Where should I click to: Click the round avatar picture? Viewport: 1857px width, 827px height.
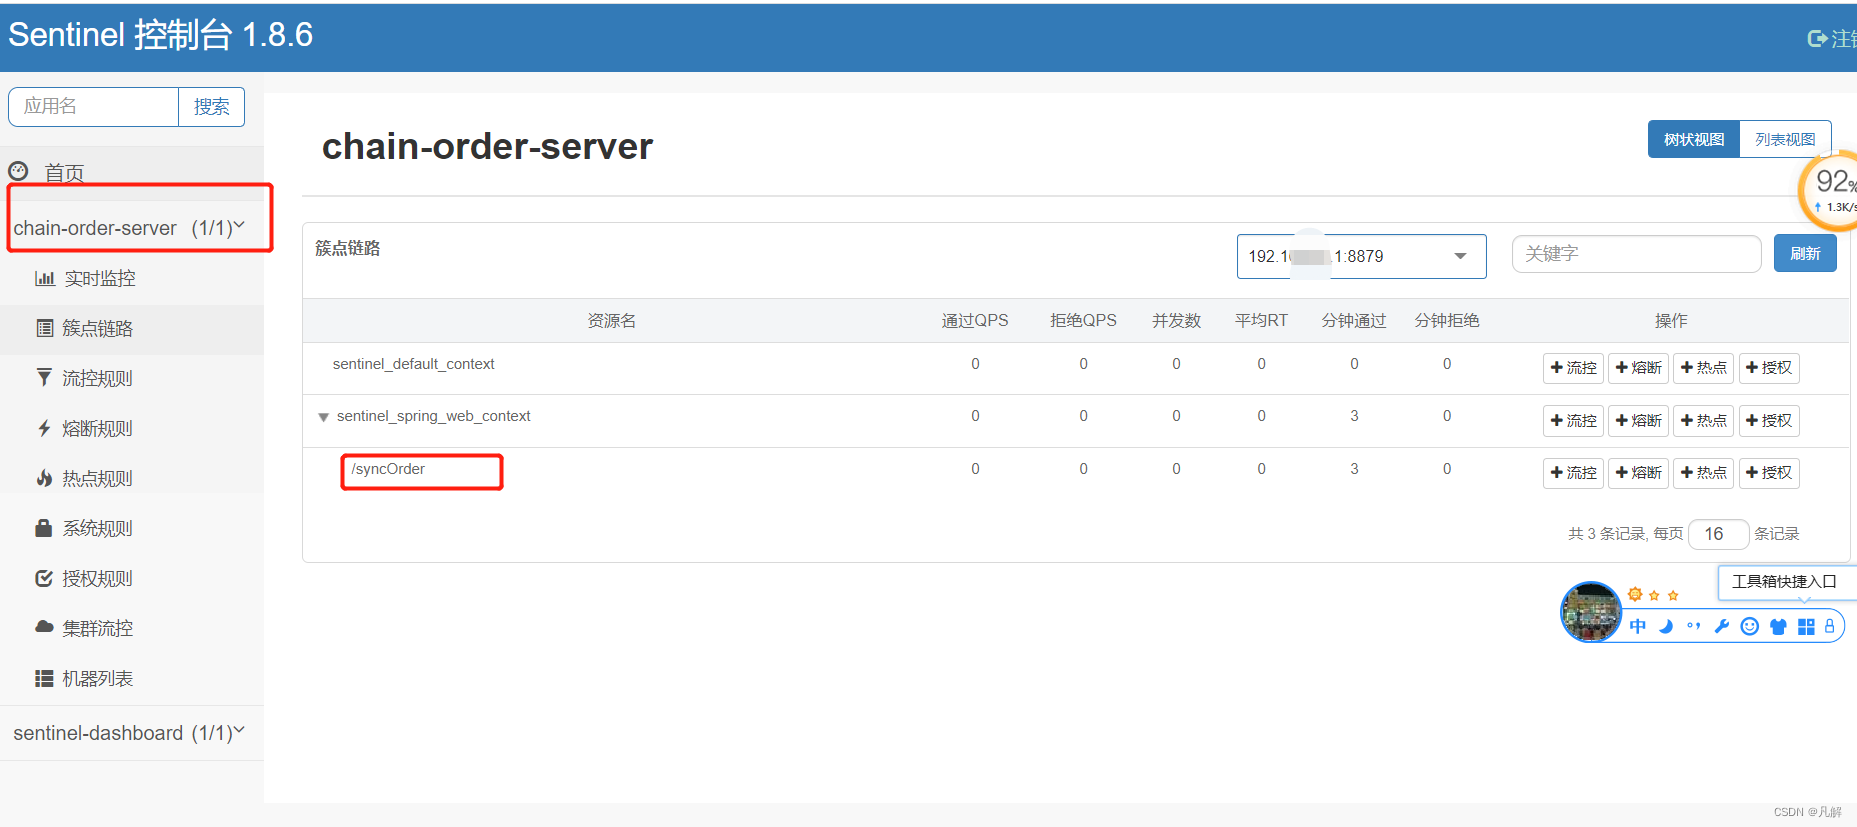(x=1591, y=612)
